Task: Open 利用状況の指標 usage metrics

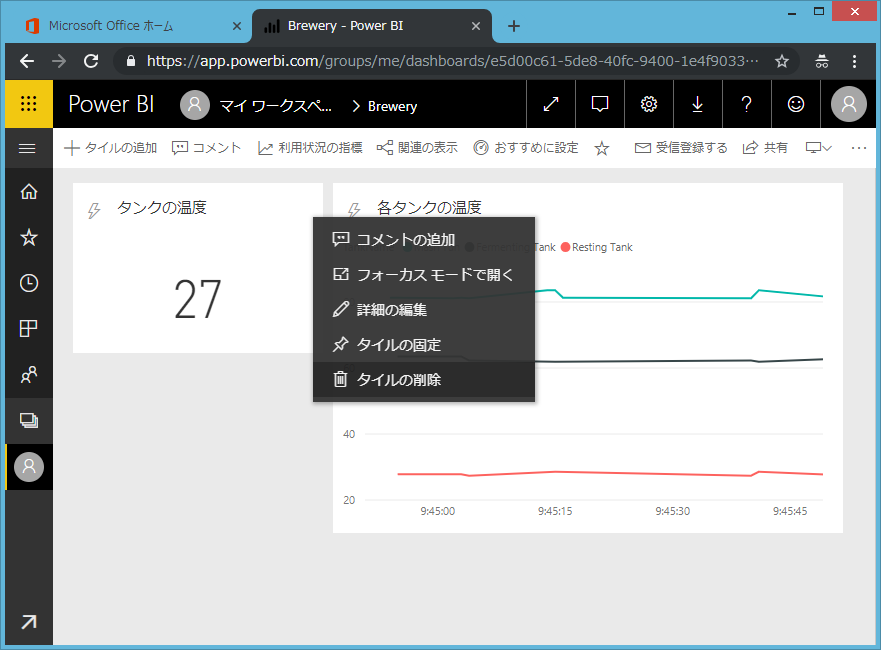Action: tap(310, 148)
